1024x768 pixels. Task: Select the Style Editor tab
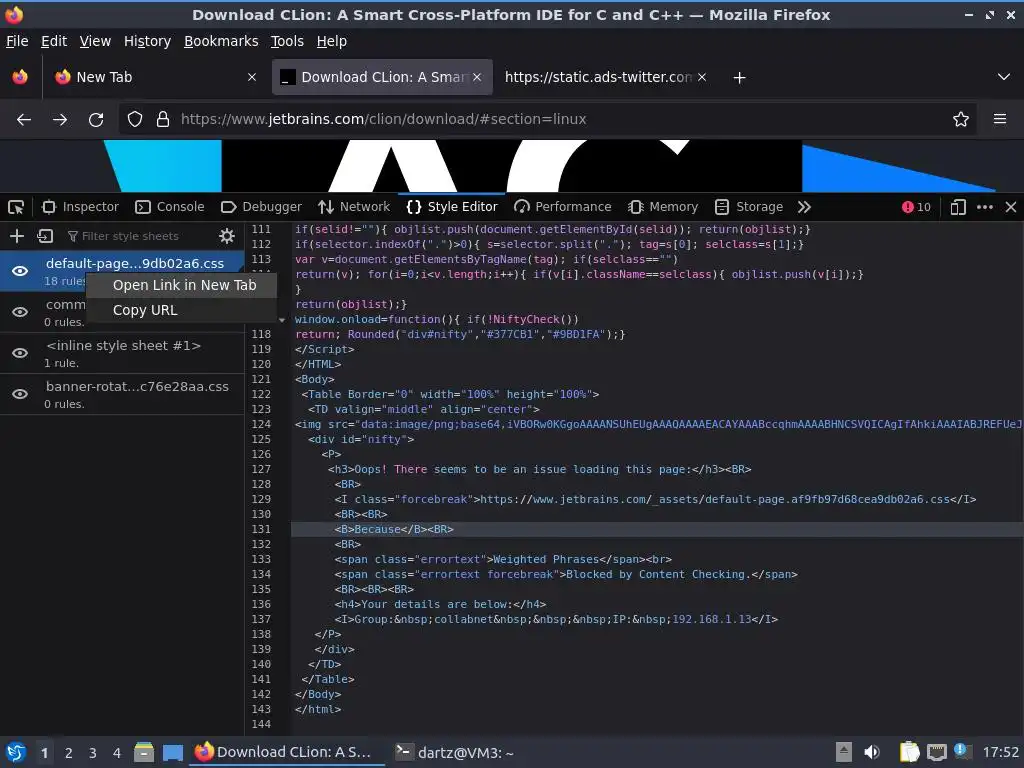(452, 207)
